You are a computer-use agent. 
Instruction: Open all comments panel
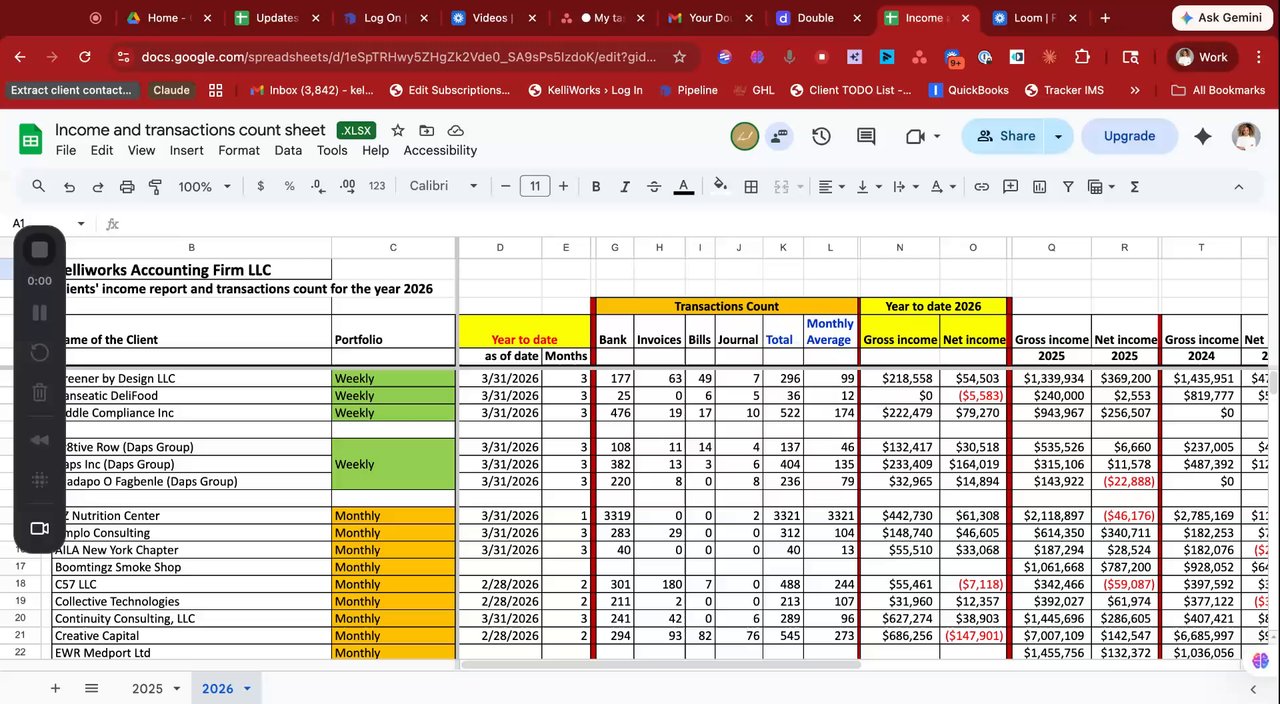coord(866,136)
